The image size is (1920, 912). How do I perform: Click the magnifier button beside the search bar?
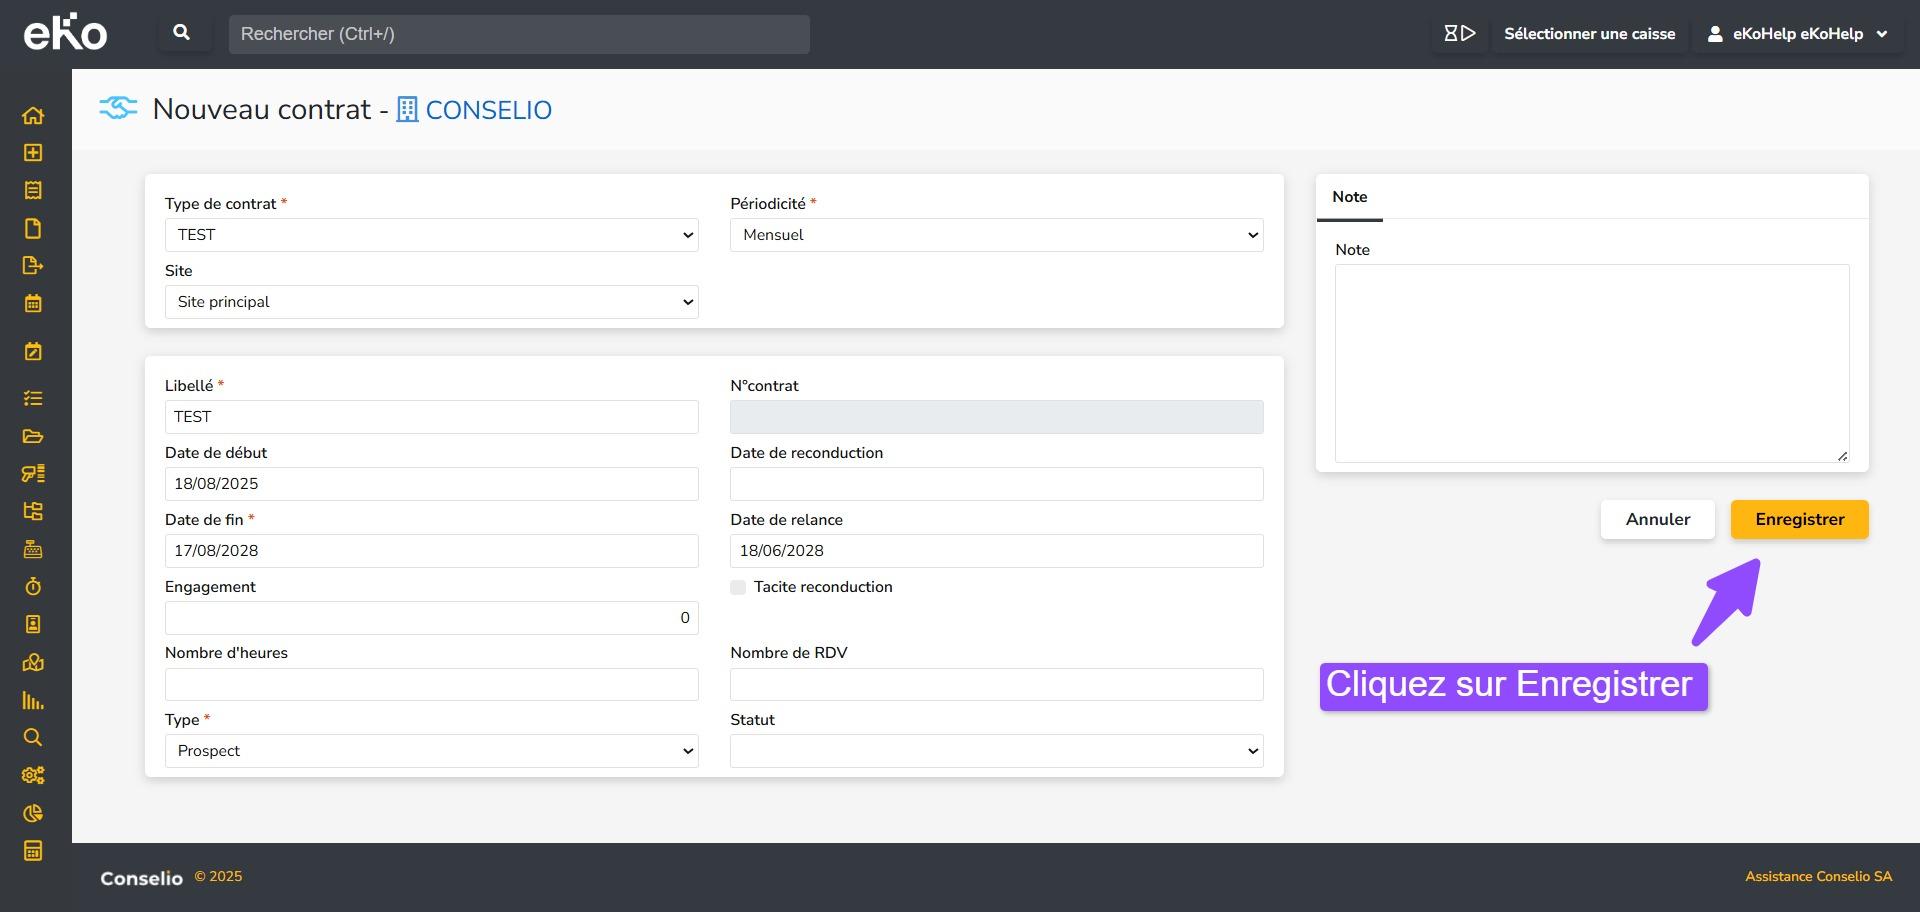pos(182,33)
